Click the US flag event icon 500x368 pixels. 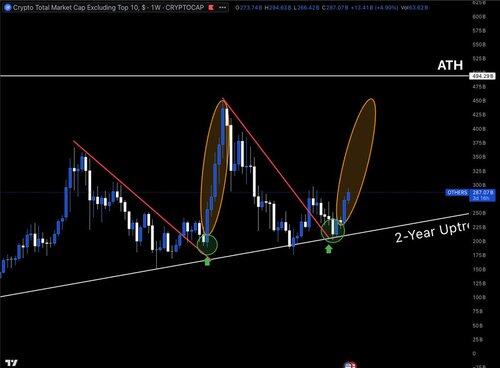click(350, 365)
